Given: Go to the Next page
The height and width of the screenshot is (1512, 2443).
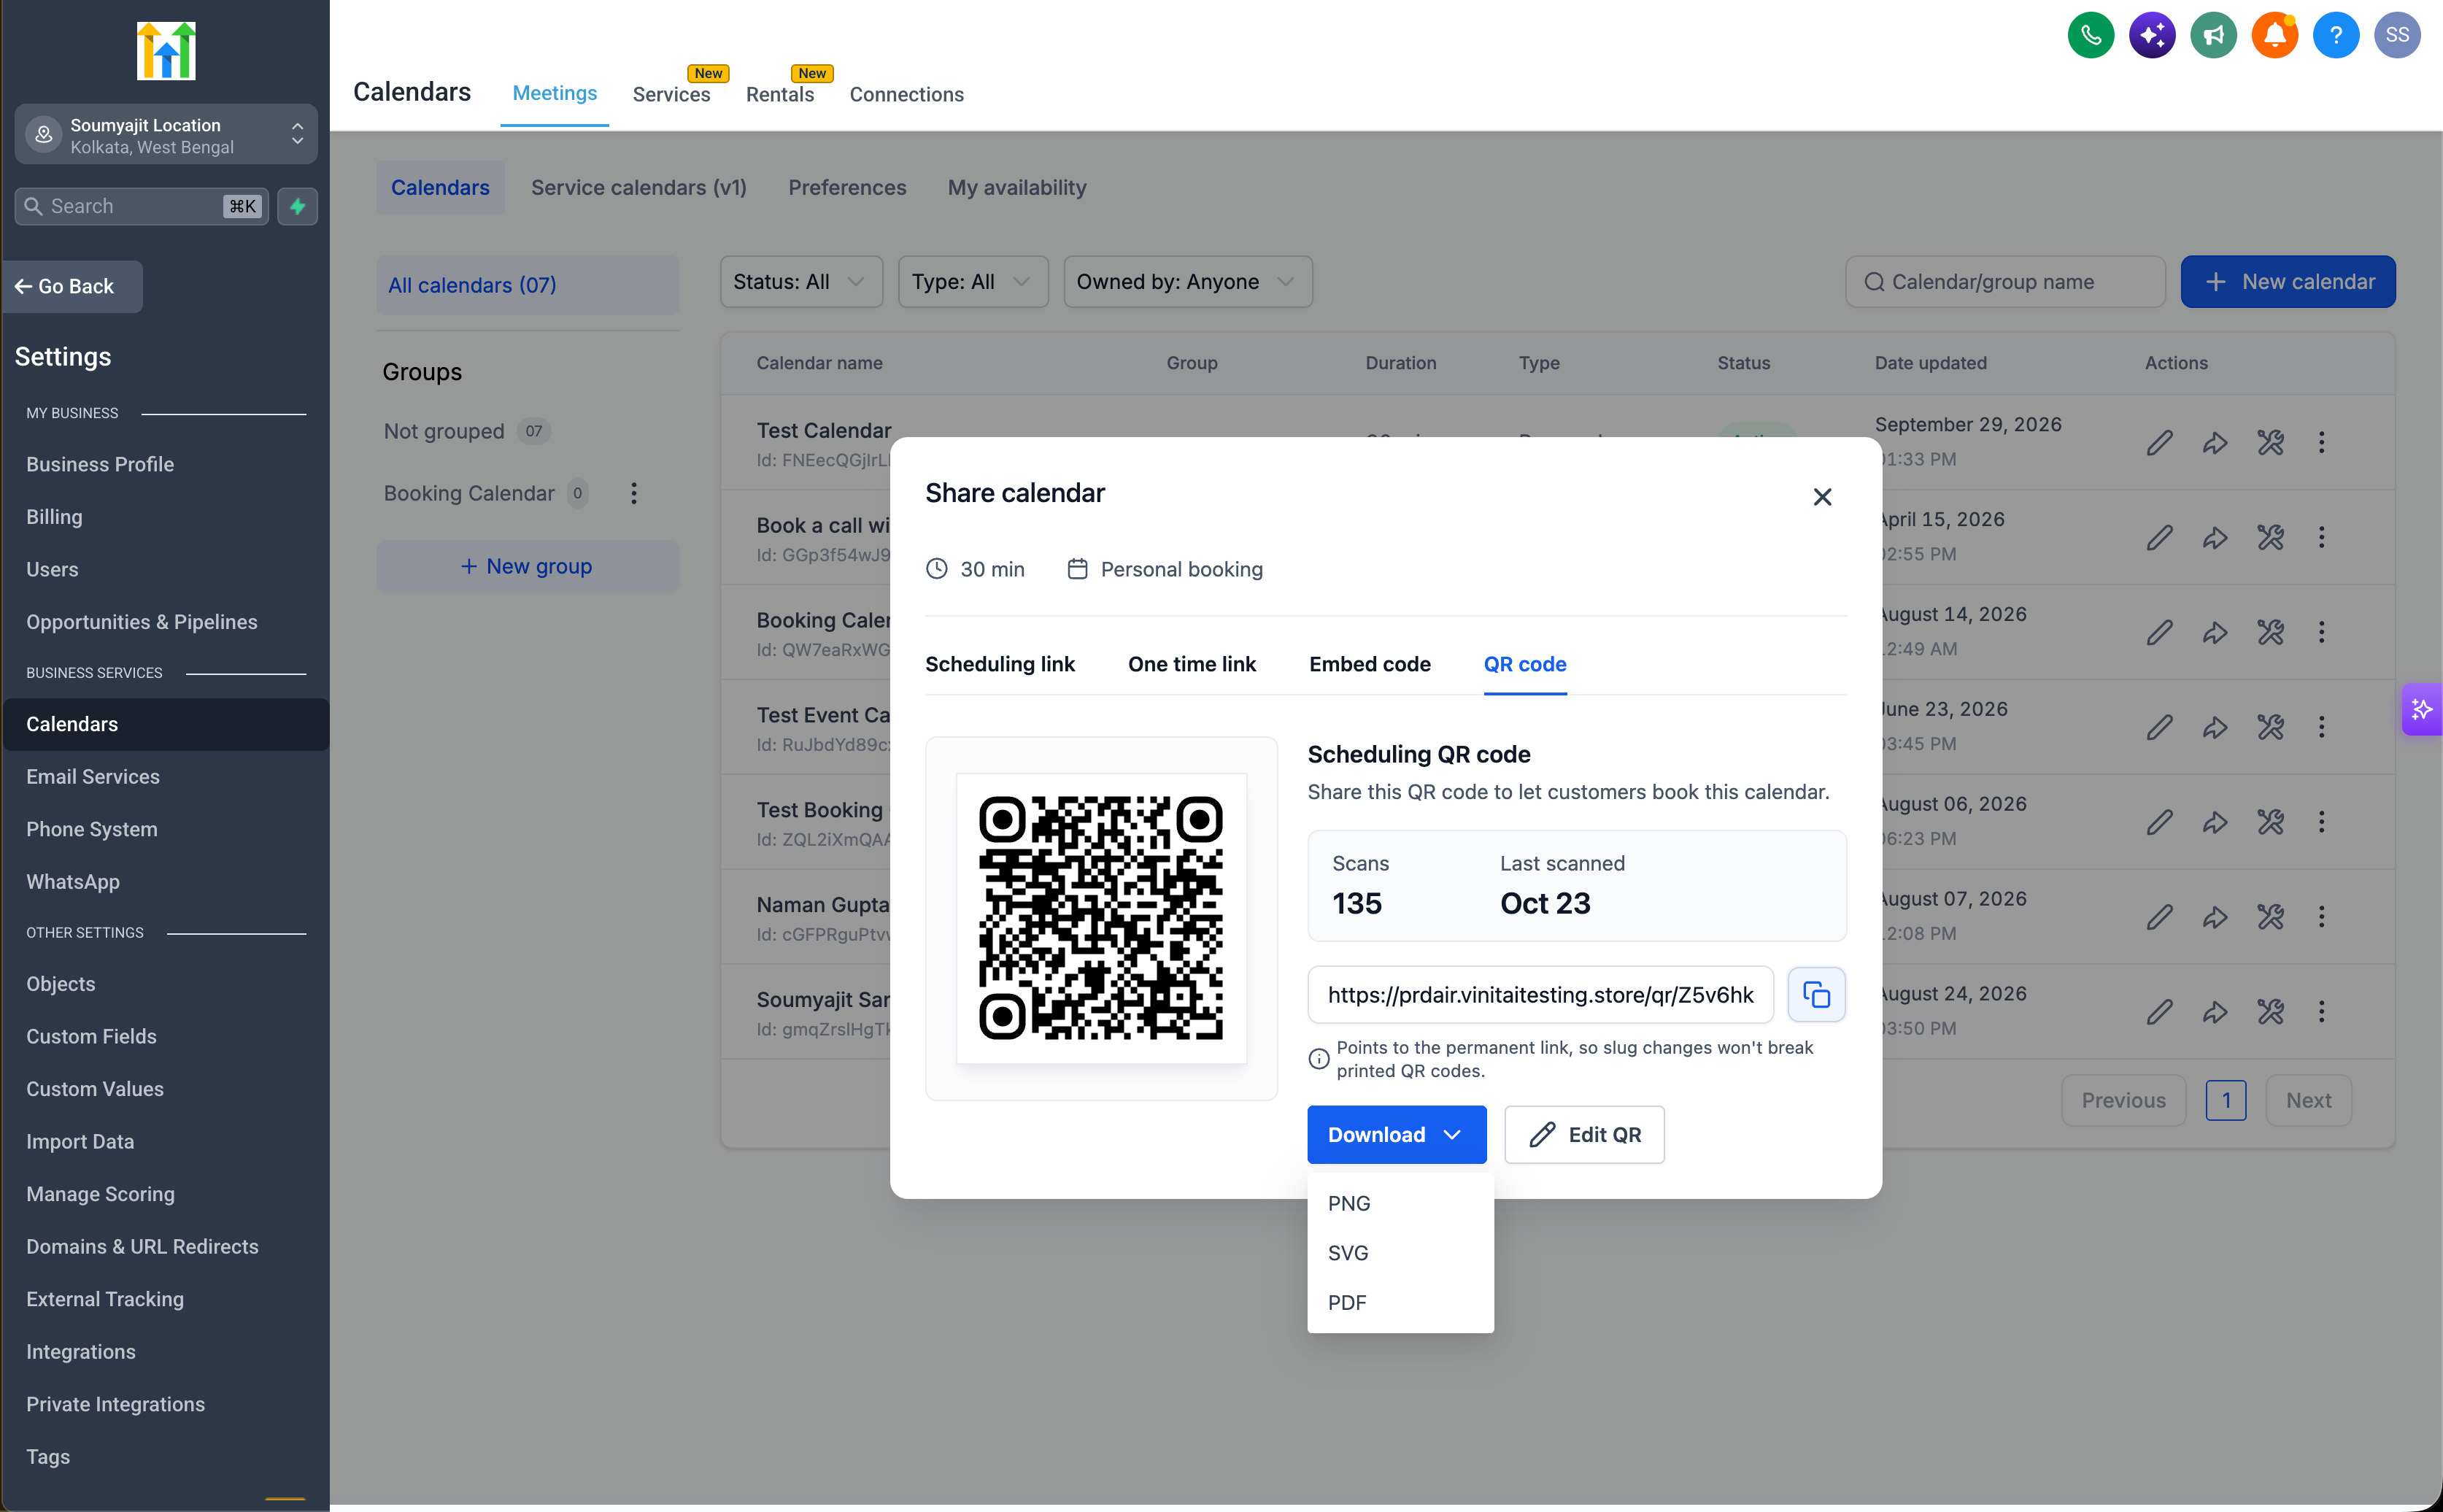Looking at the screenshot, I should tap(2308, 1100).
